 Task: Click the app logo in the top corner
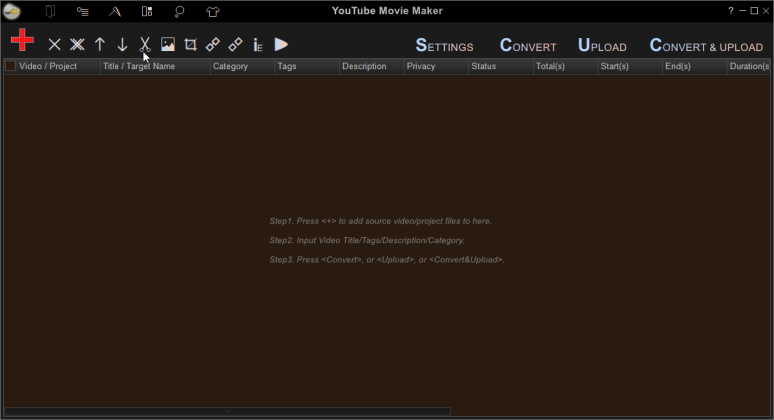click(x=11, y=11)
